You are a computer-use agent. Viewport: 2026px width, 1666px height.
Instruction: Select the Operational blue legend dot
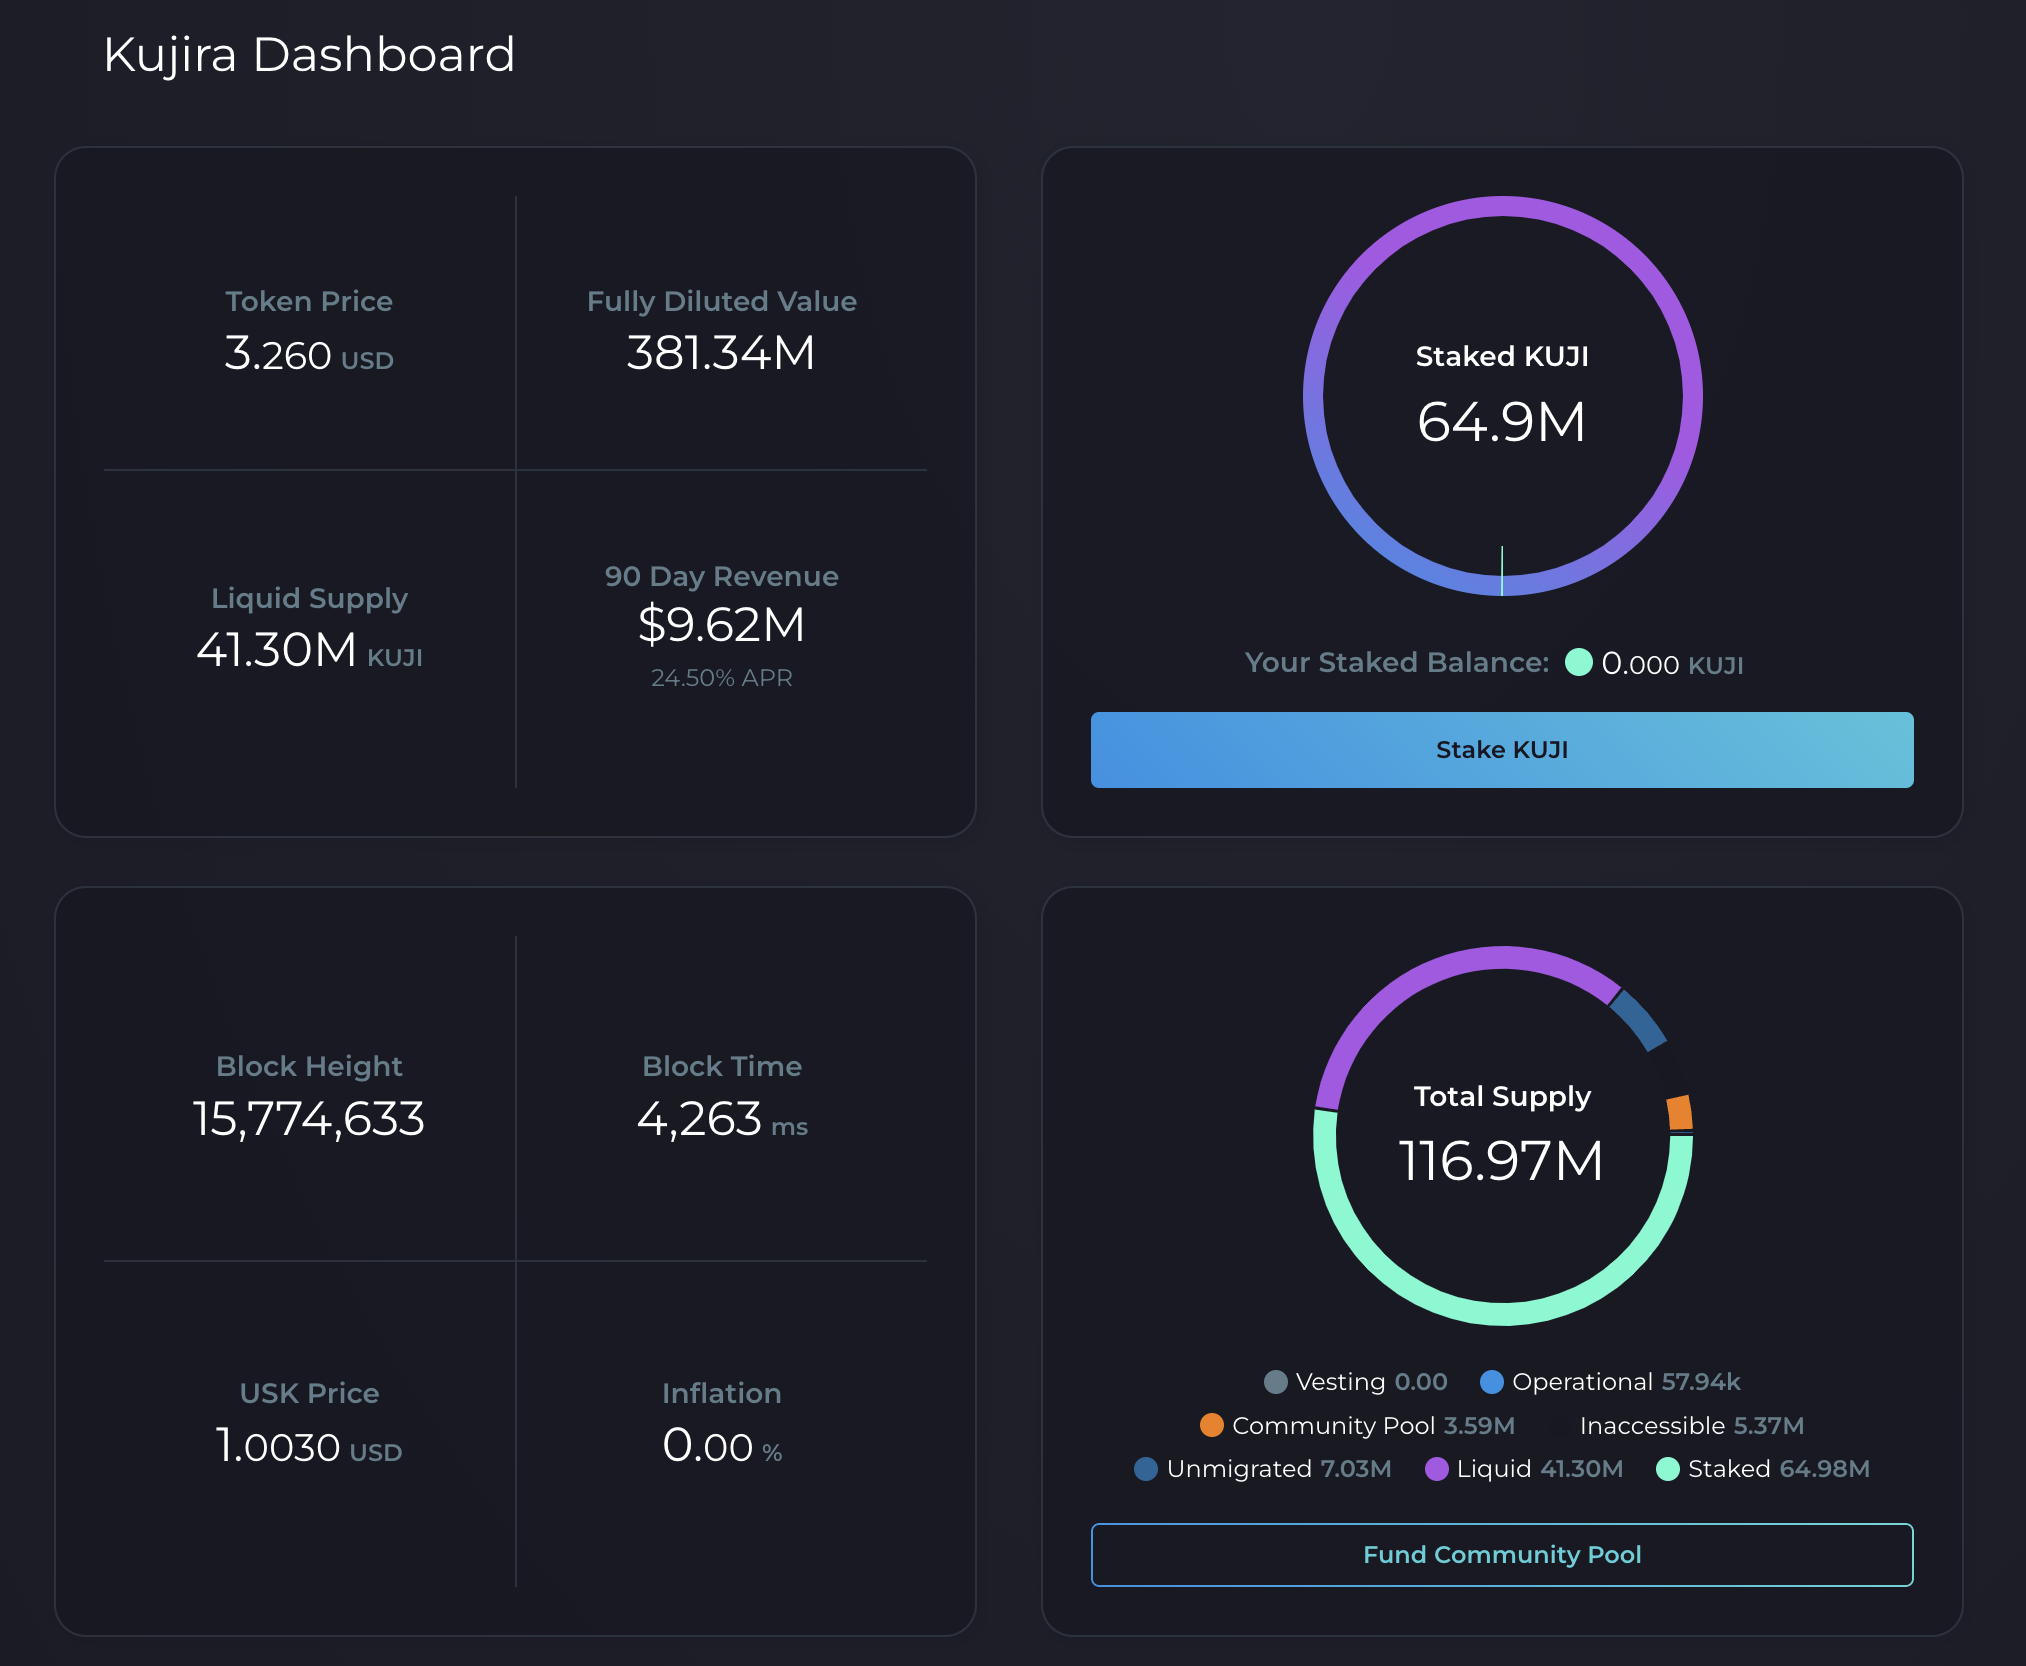click(1492, 1382)
